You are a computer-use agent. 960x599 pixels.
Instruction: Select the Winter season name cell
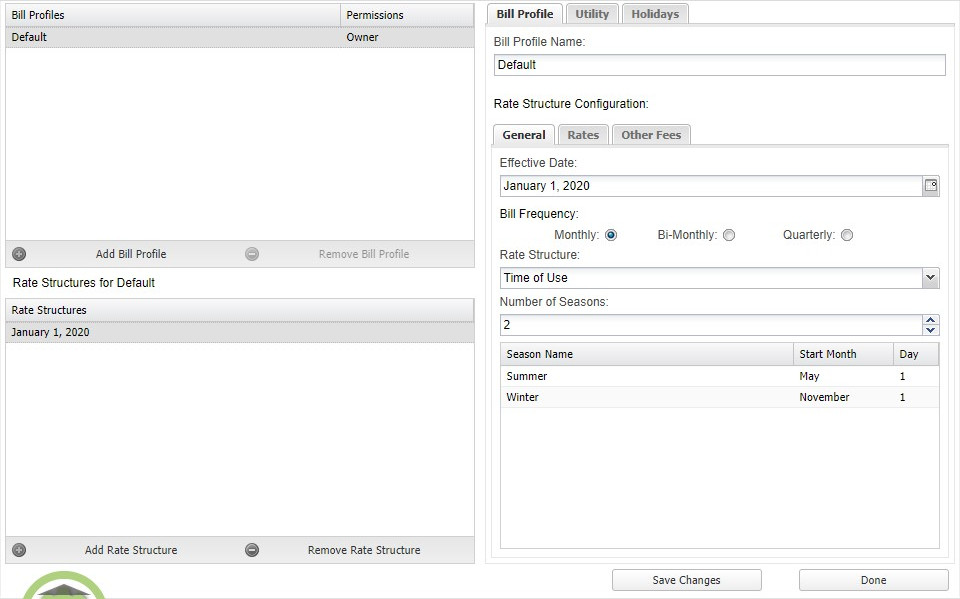click(x=647, y=397)
